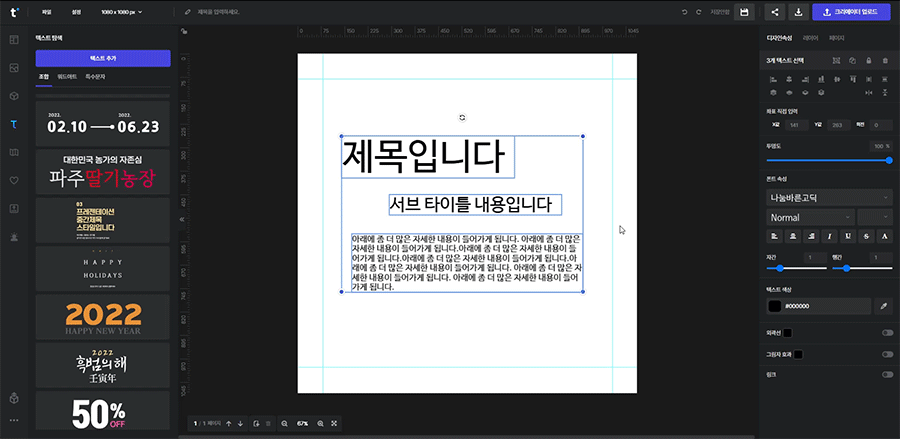The width and height of the screenshot is (900, 439).
Task: Pick text color with eyedropper
Action: coord(883,305)
